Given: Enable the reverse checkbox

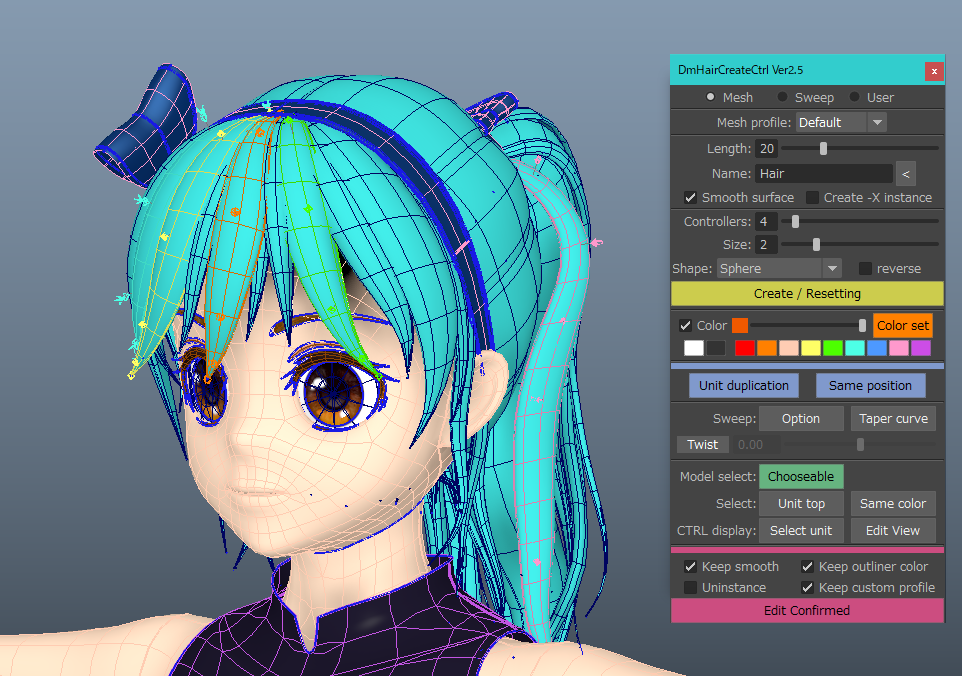Looking at the screenshot, I should click(x=865, y=269).
